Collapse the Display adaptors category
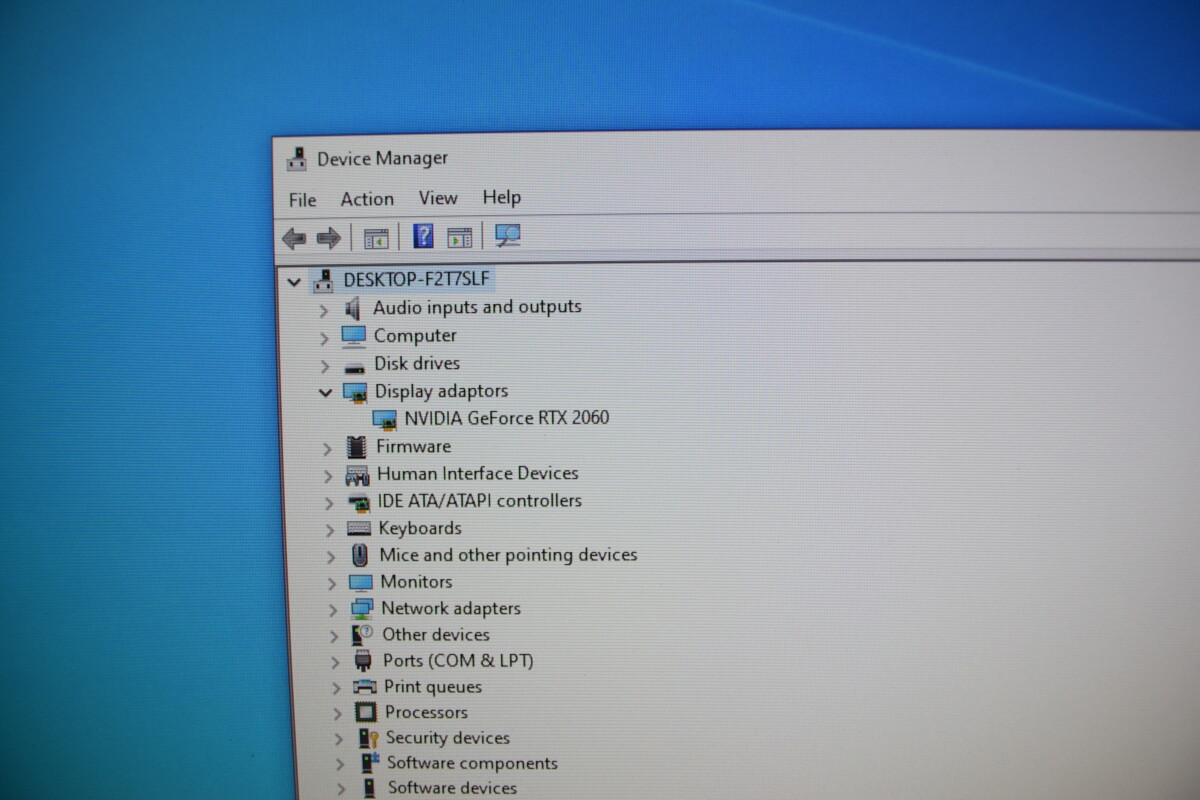 (x=325, y=393)
